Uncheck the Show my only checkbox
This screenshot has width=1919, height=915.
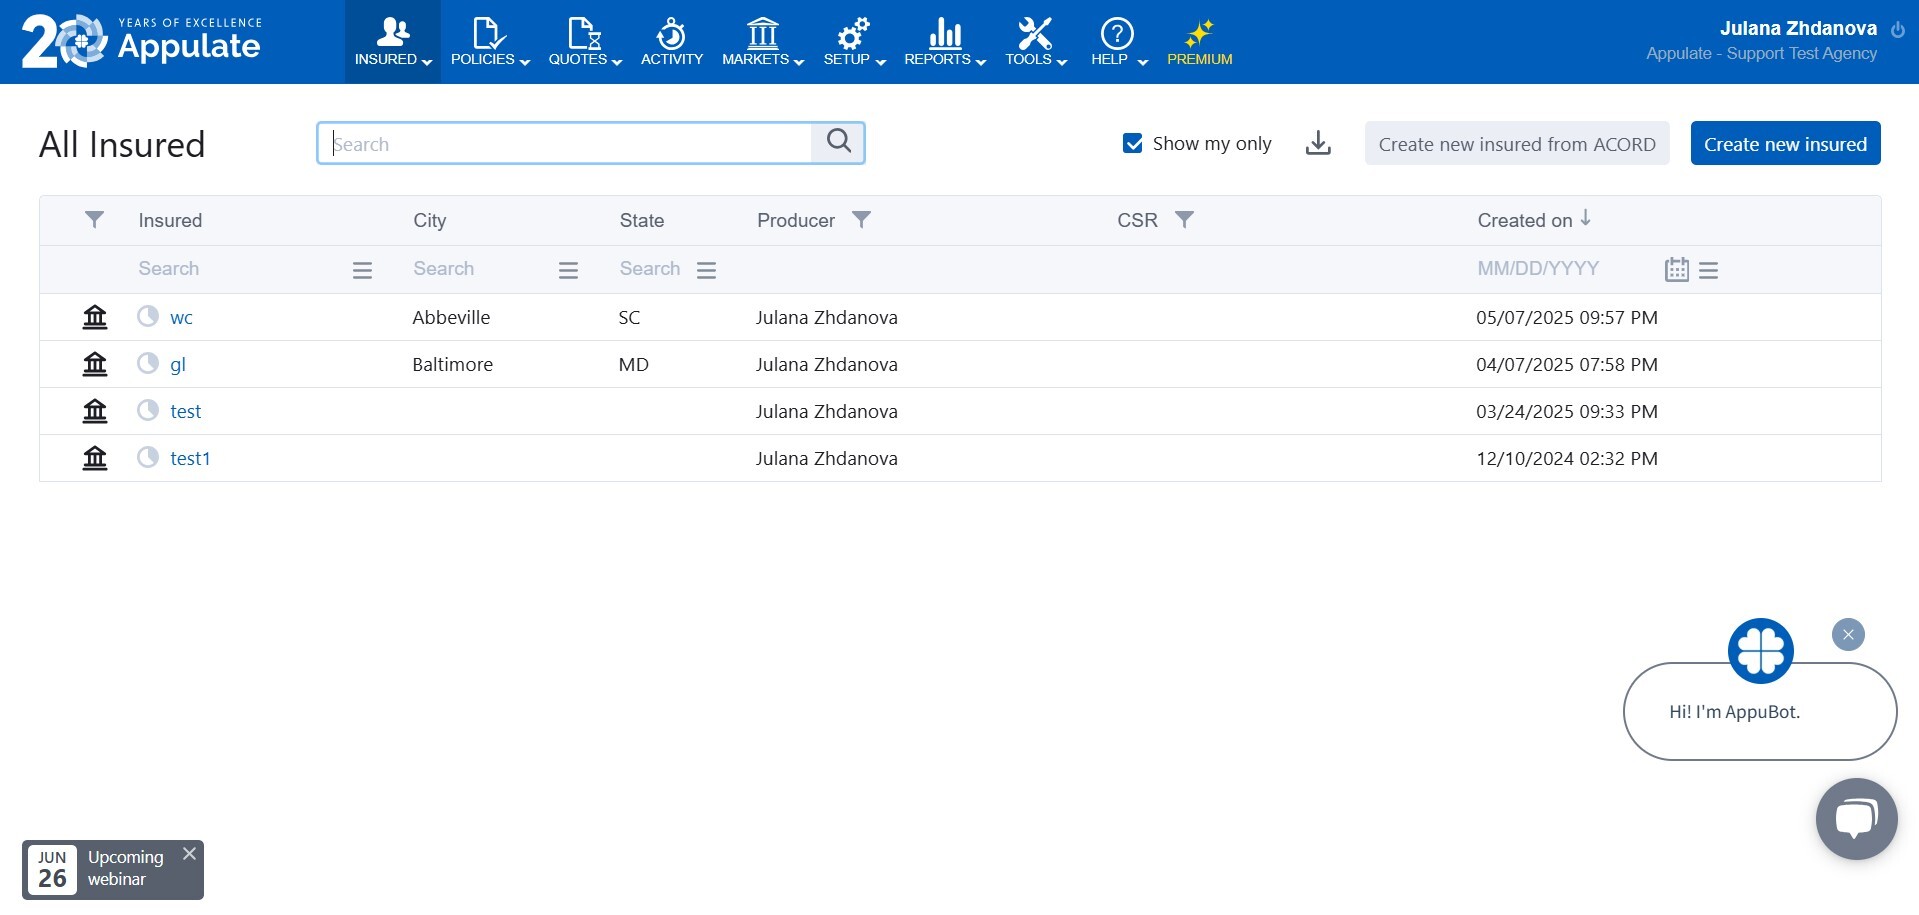point(1133,144)
